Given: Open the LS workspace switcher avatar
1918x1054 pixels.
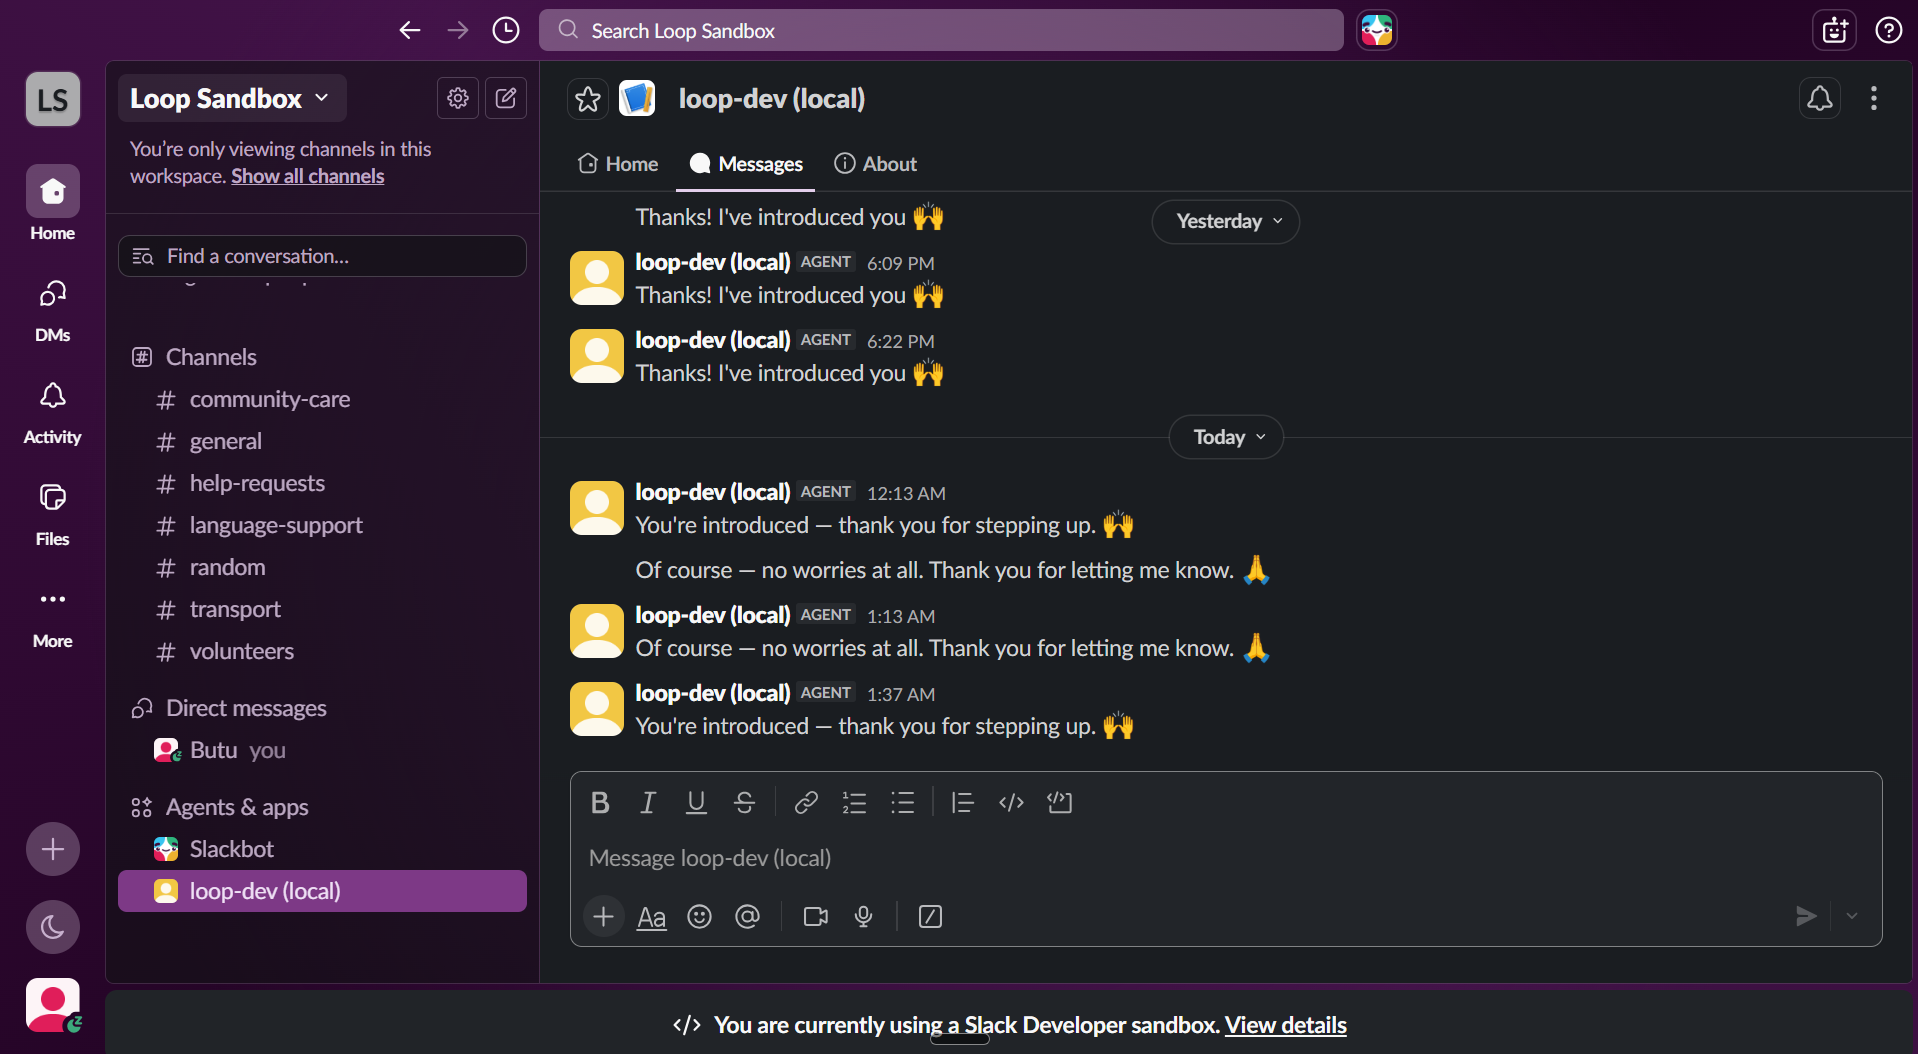Looking at the screenshot, I should click(x=53, y=99).
